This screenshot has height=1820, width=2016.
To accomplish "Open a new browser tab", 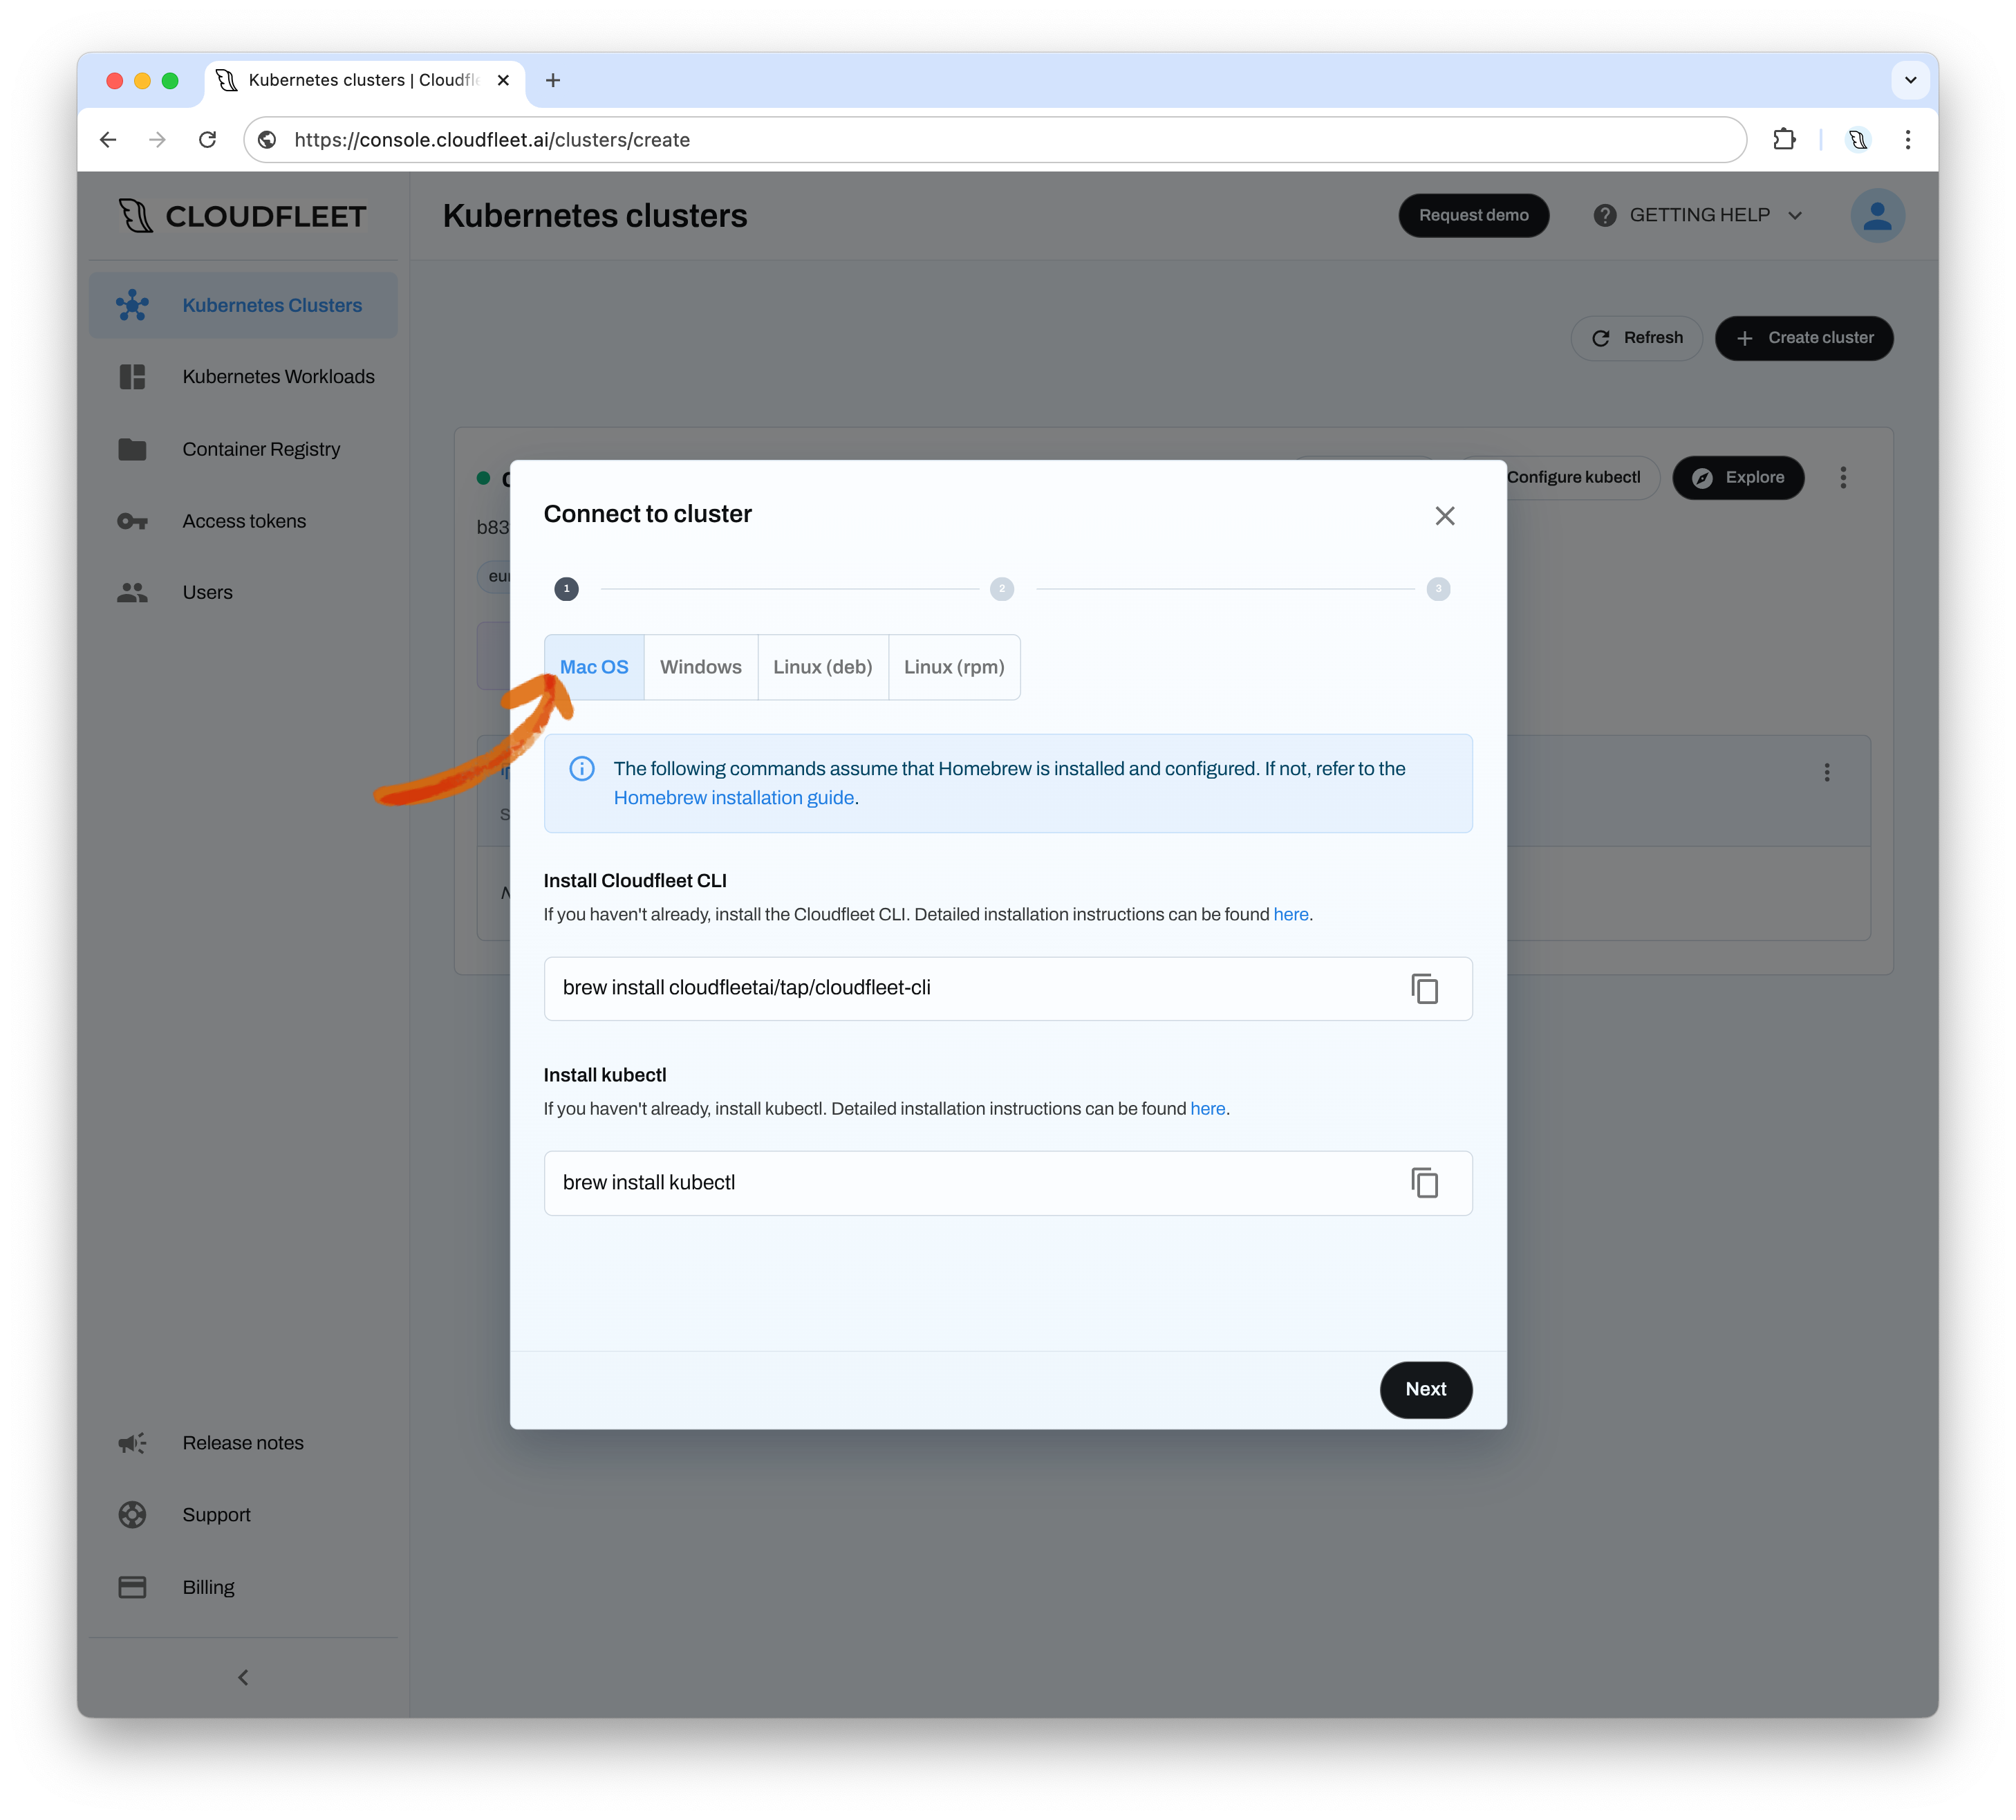I will [x=553, y=80].
